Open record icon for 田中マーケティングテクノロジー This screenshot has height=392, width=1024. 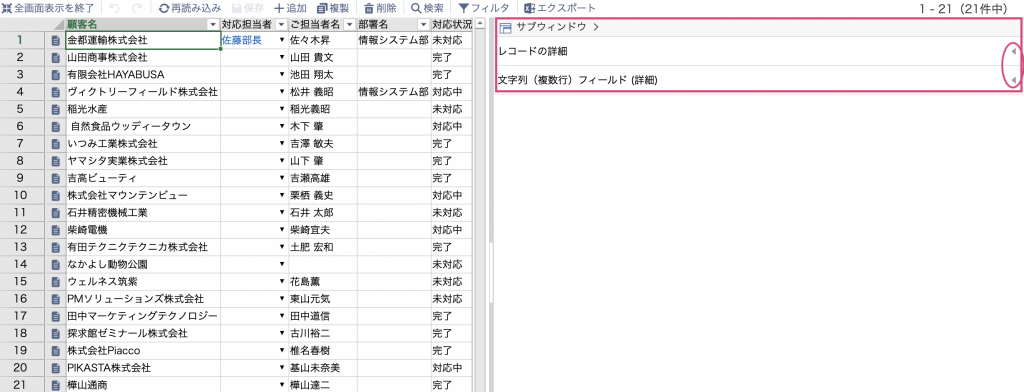click(x=56, y=316)
